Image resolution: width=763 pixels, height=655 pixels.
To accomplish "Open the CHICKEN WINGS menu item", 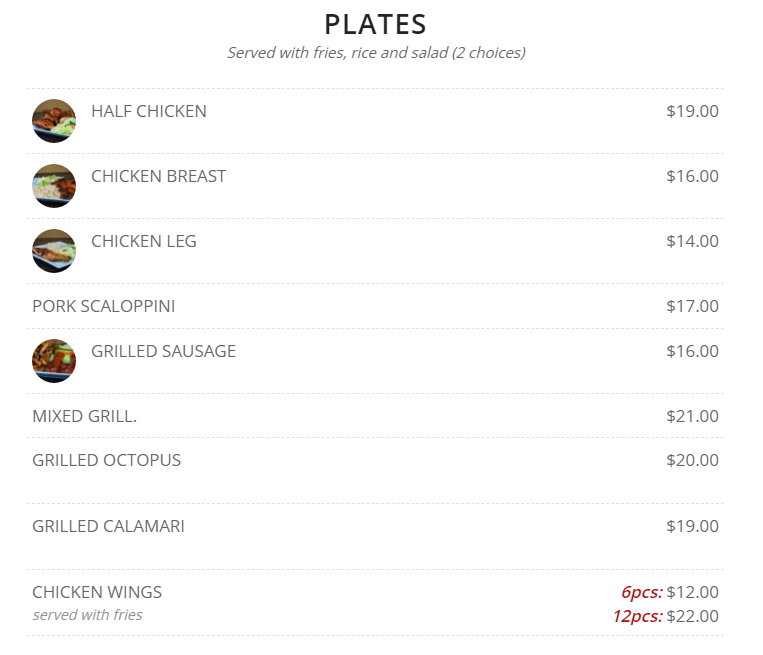I will pos(97,592).
